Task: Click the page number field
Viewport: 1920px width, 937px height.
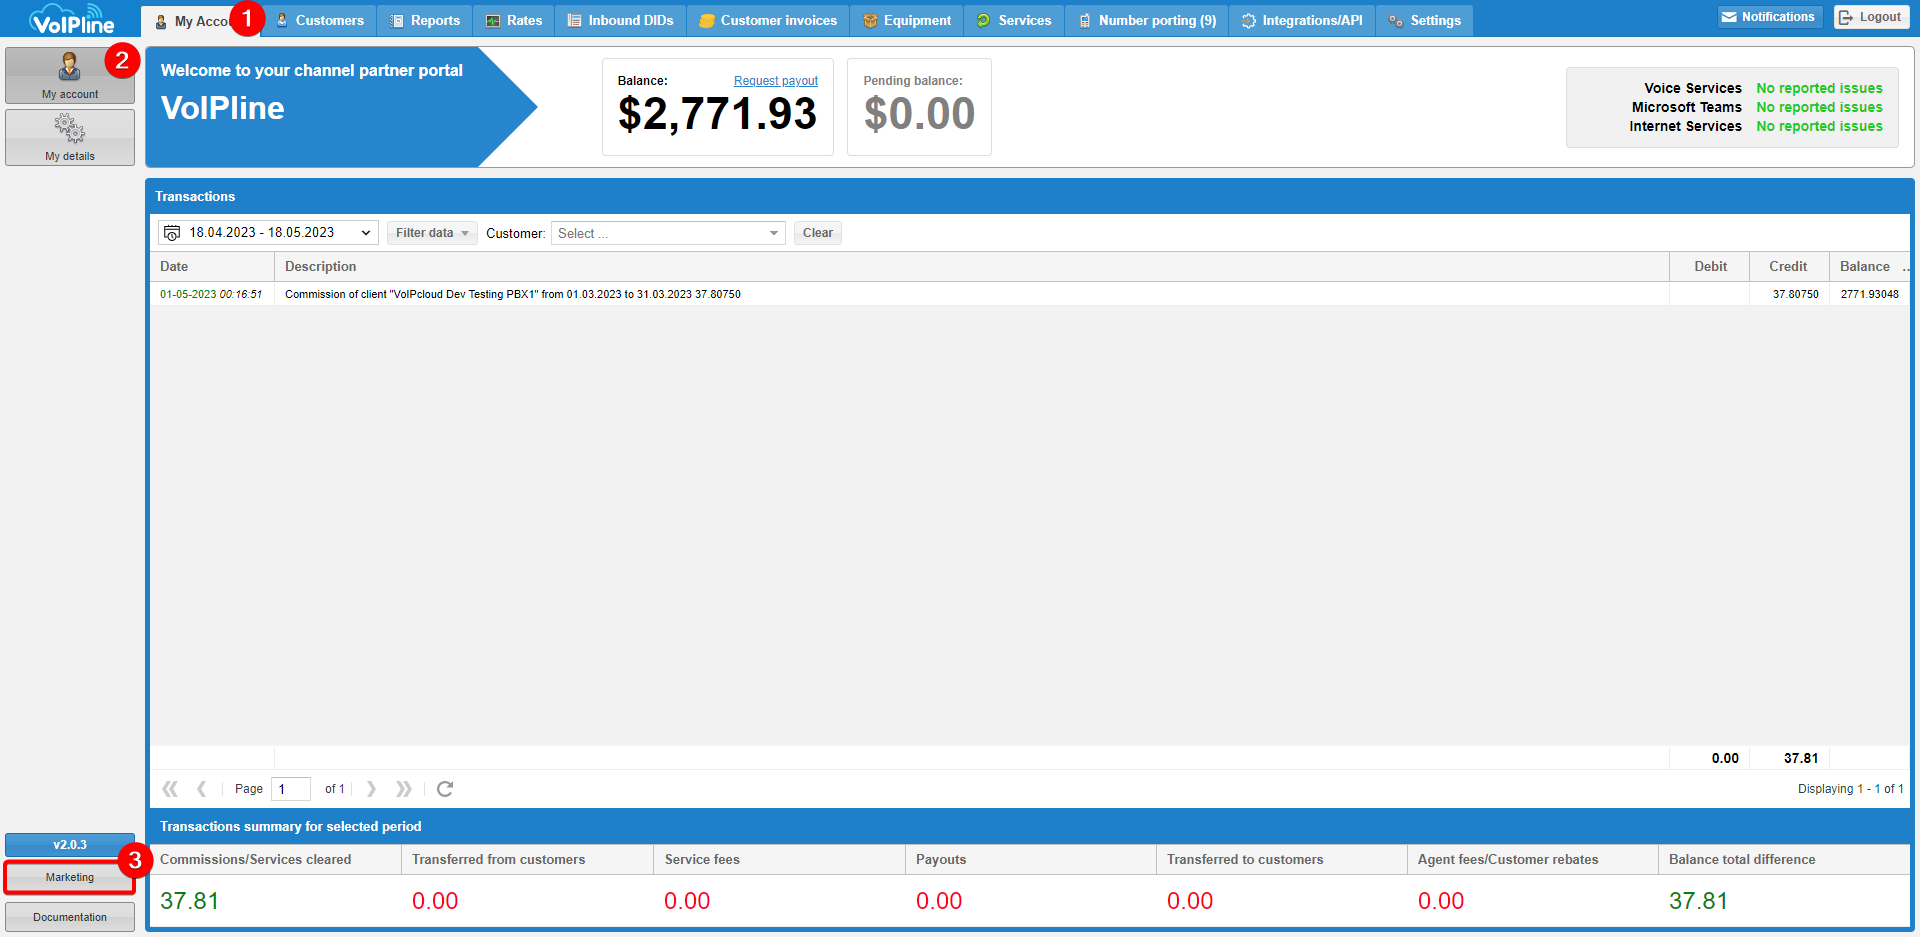Action: click(x=290, y=789)
